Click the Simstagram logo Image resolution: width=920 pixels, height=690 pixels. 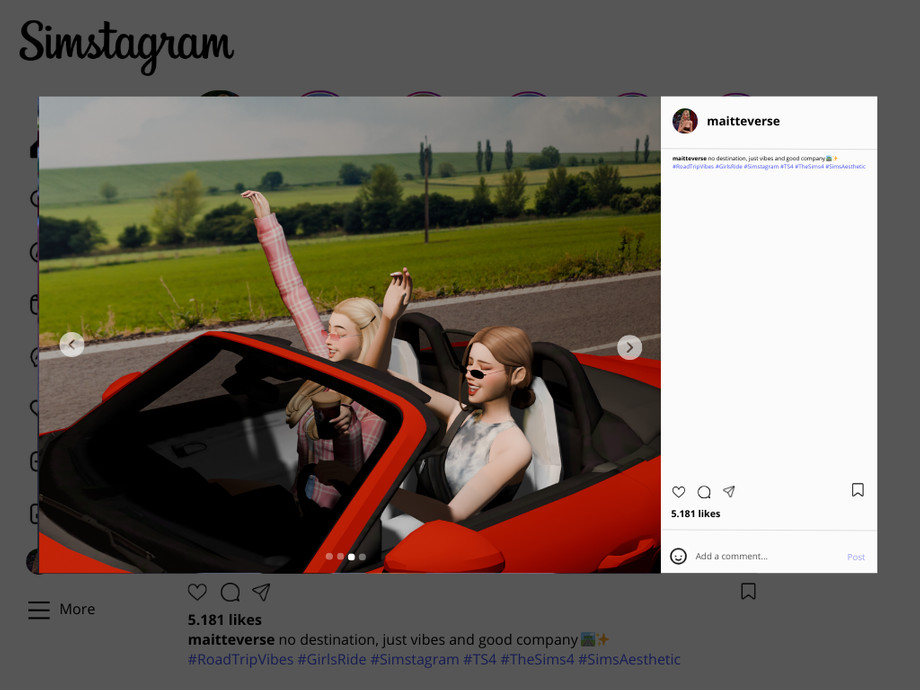tap(126, 45)
